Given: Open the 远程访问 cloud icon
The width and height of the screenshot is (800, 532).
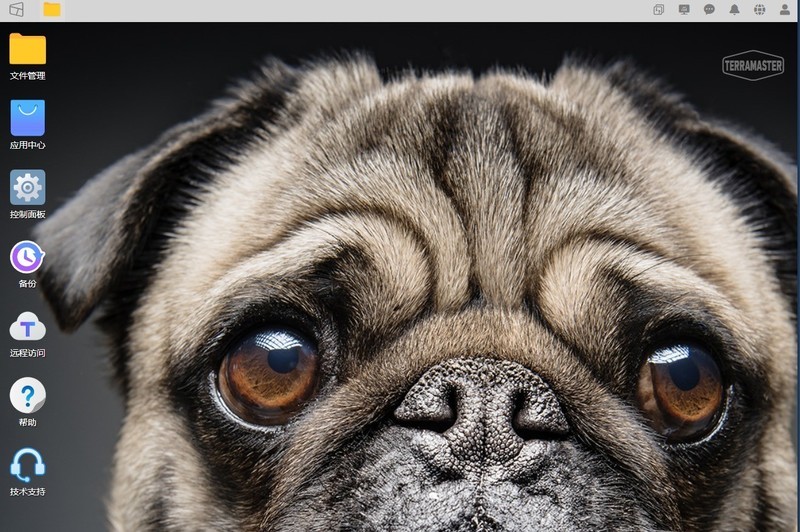Looking at the screenshot, I should [x=28, y=326].
